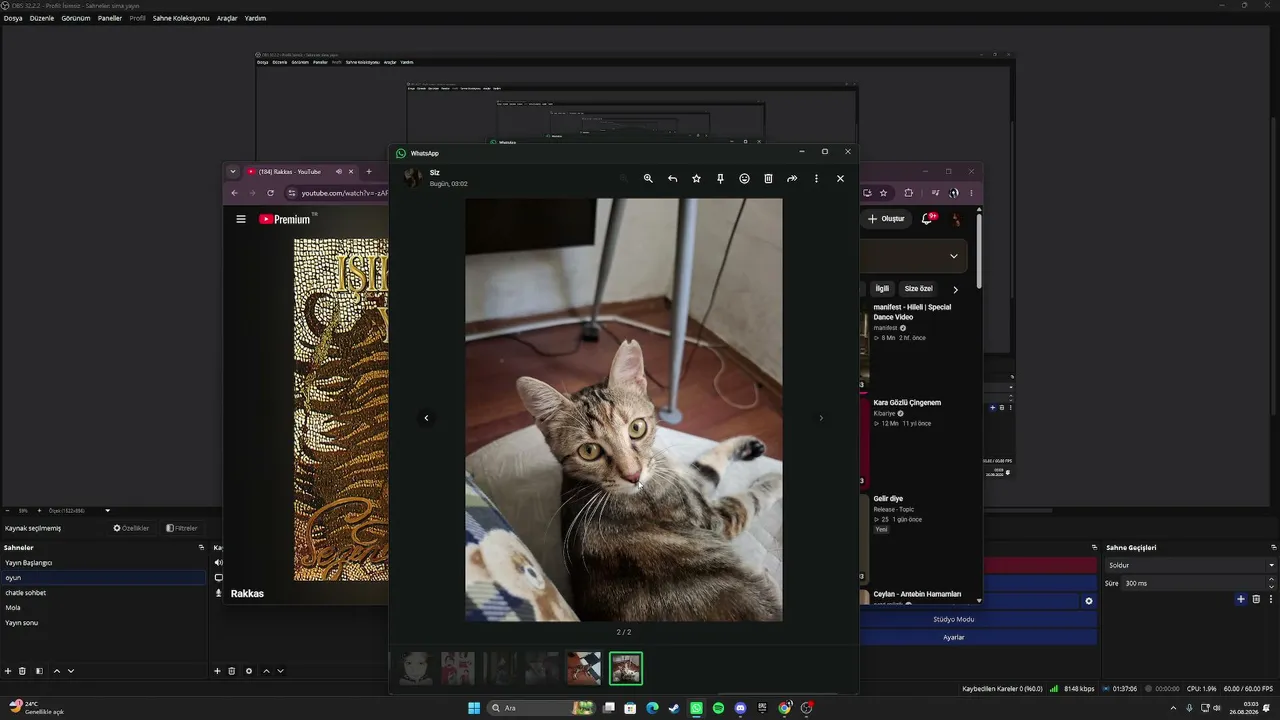Click the Özellikler button in OBS
Image resolution: width=1280 pixels, height=720 pixels.
tap(131, 528)
